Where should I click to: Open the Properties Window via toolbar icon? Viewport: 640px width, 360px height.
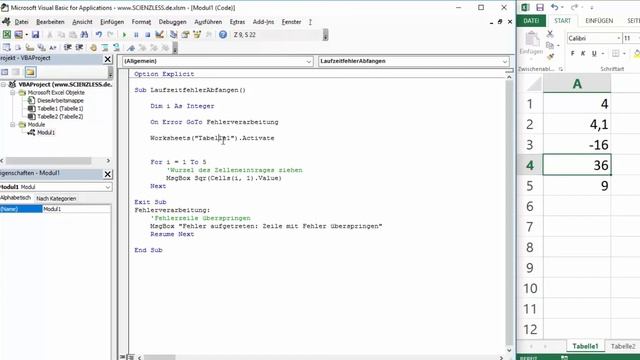pyautogui.click(x=185, y=35)
